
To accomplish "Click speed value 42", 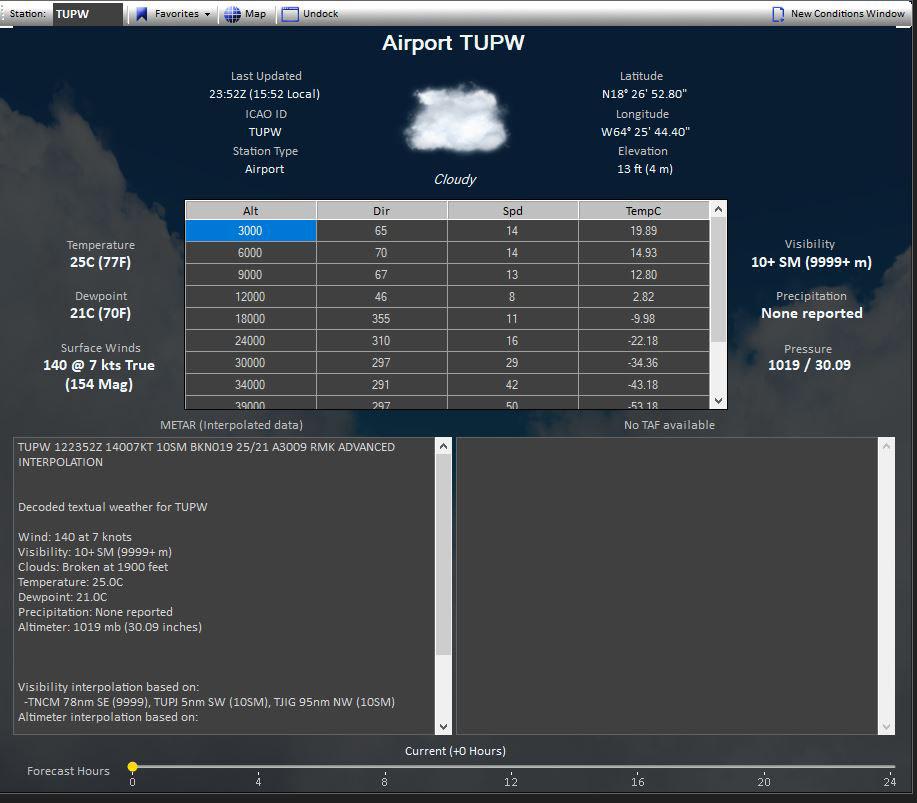I will coord(512,384).
